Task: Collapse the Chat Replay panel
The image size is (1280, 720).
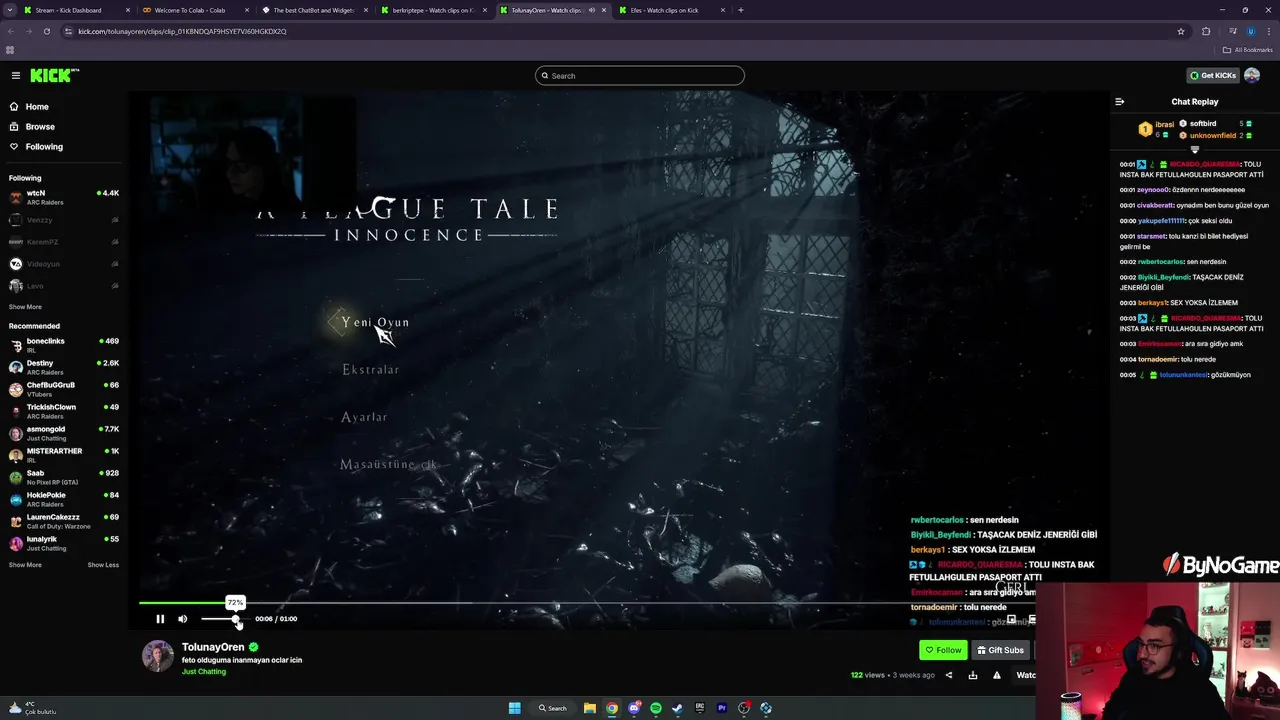Action: tap(1119, 101)
